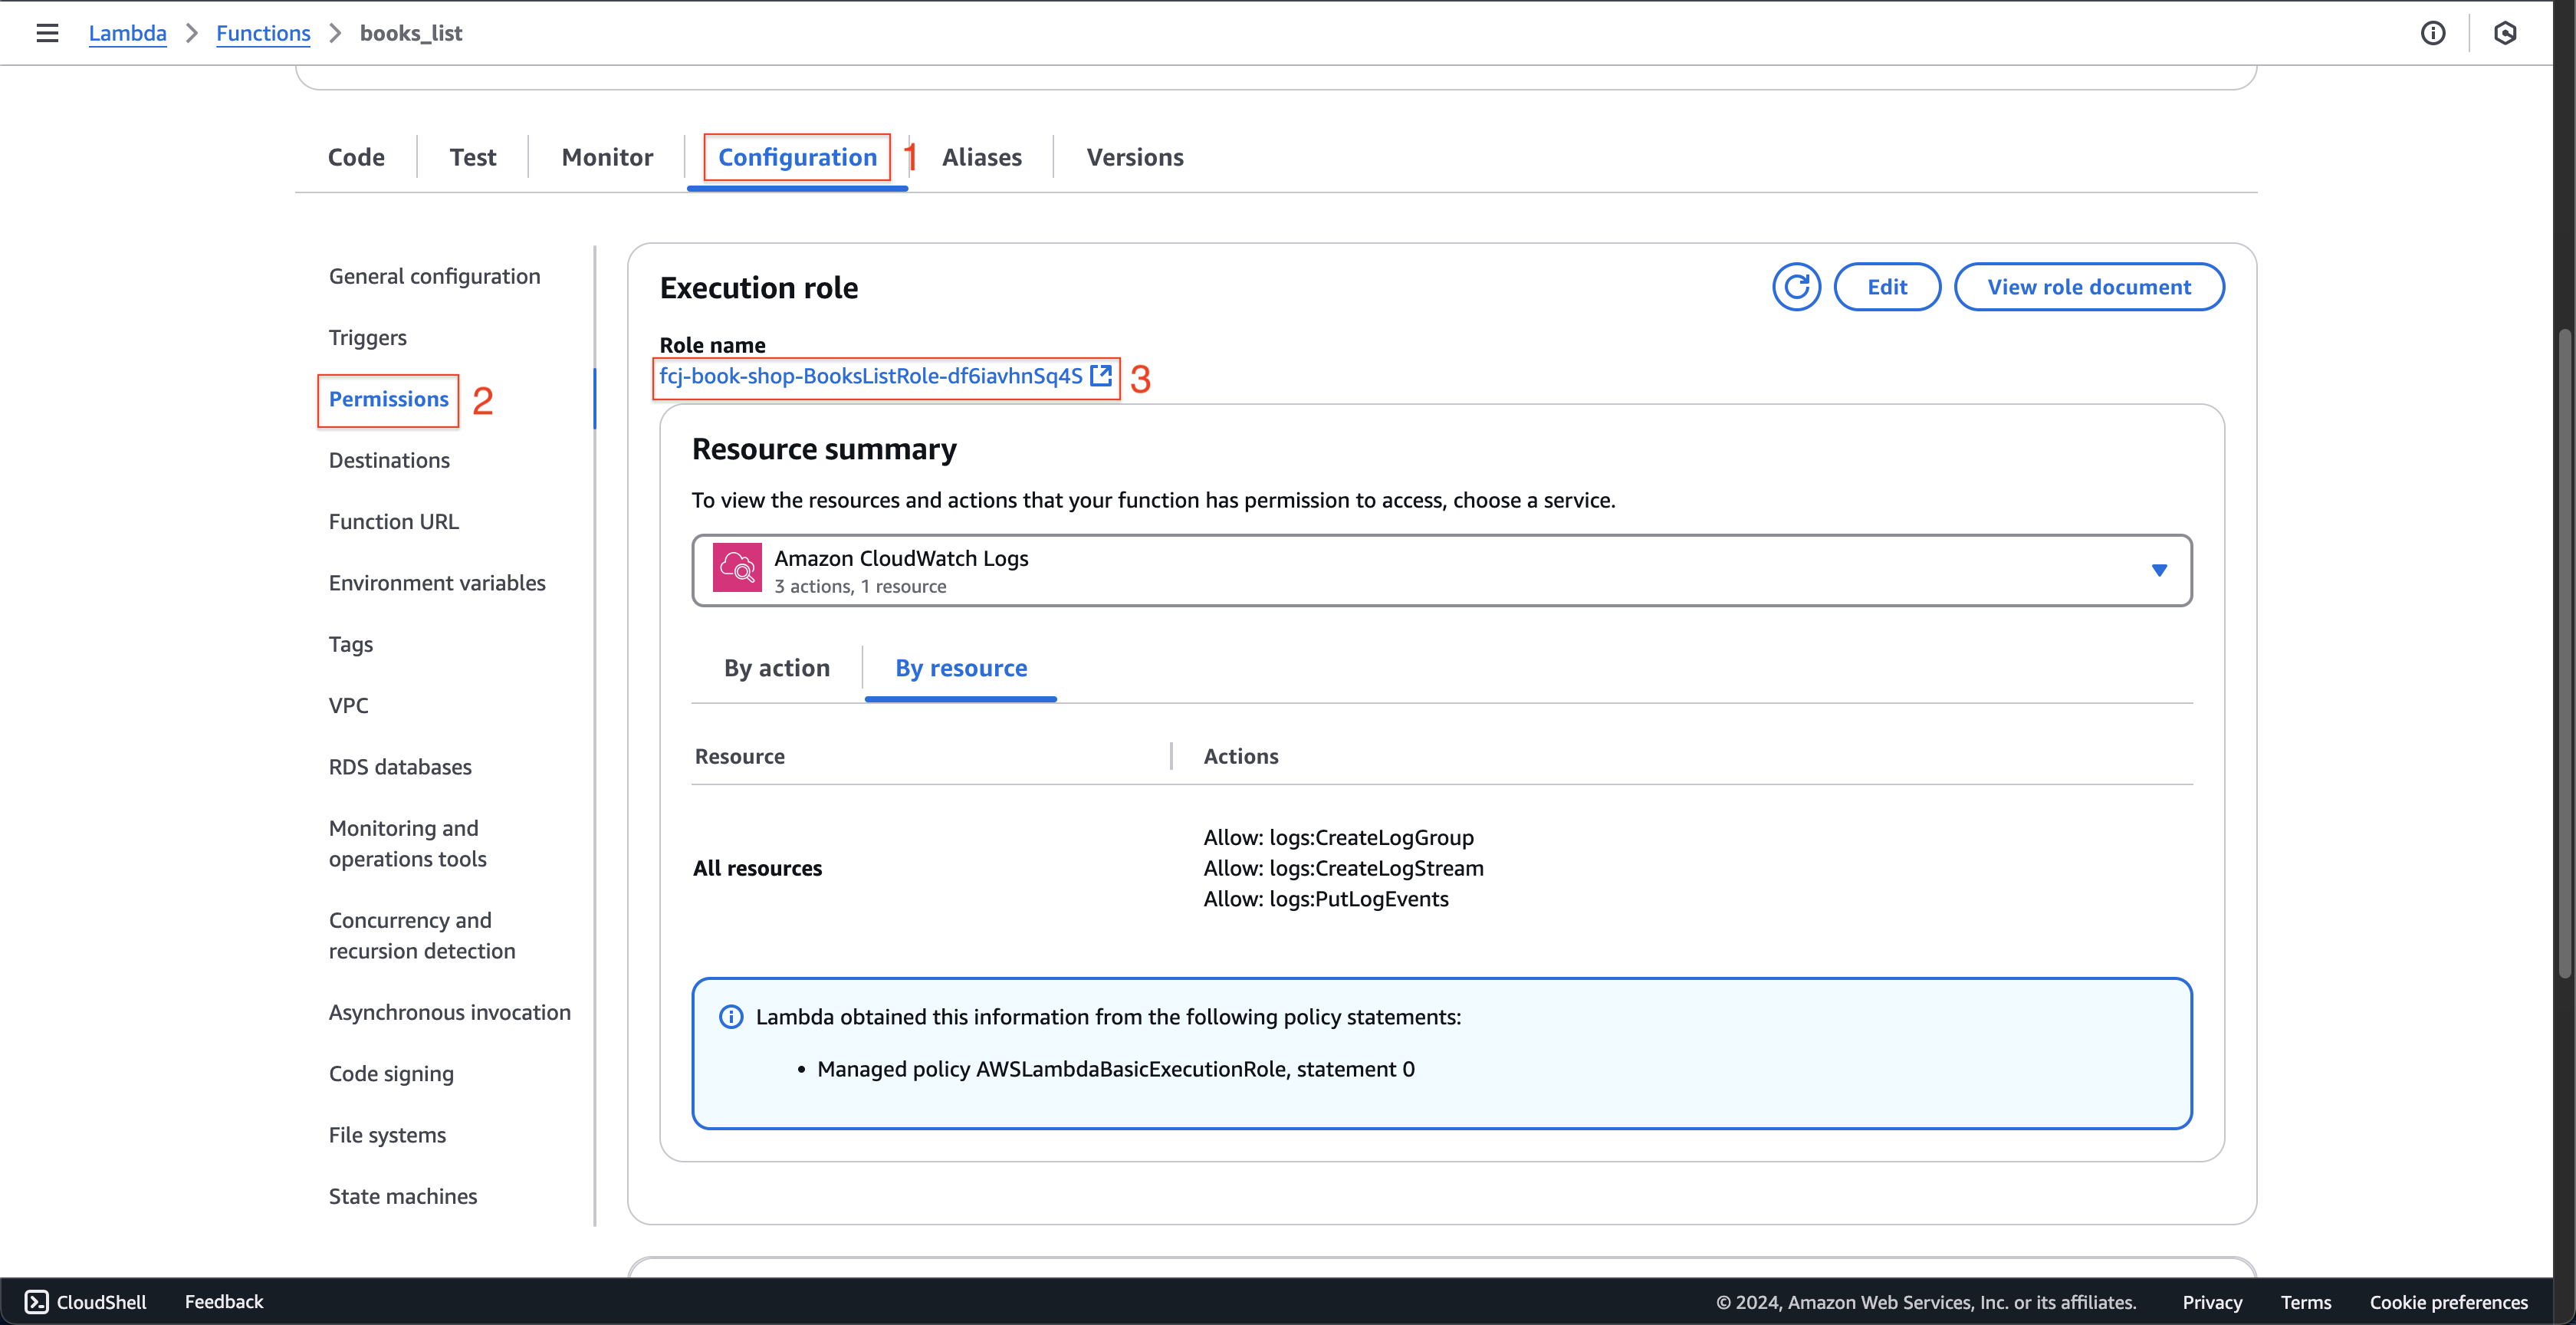The height and width of the screenshot is (1325, 2576).
Task: Open Monitoring and operations tools
Action: pyautogui.click(x=408, y=844)
